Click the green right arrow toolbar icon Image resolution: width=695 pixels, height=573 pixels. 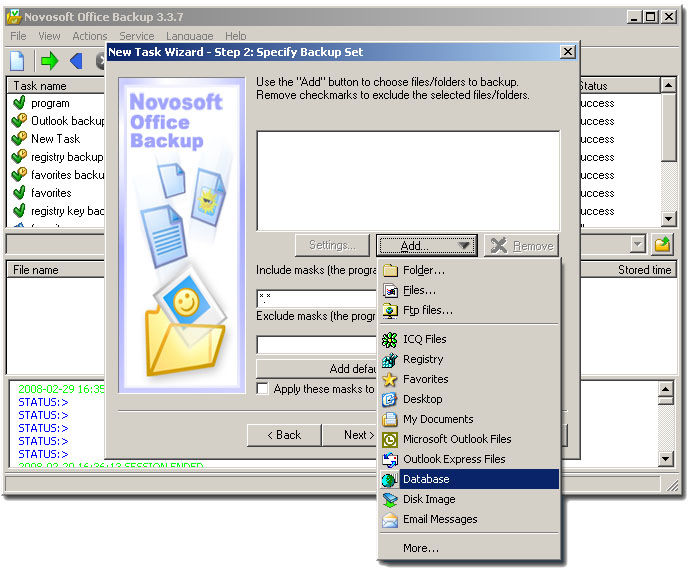point(49,61)
